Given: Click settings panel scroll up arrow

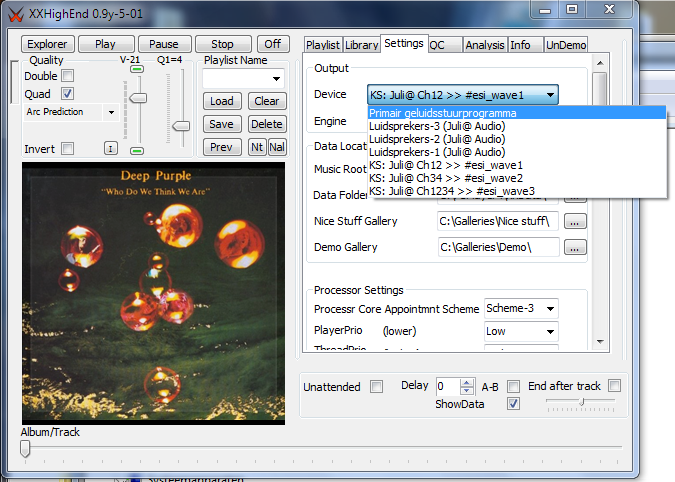Looking at the screenshot, I should 601,63.
